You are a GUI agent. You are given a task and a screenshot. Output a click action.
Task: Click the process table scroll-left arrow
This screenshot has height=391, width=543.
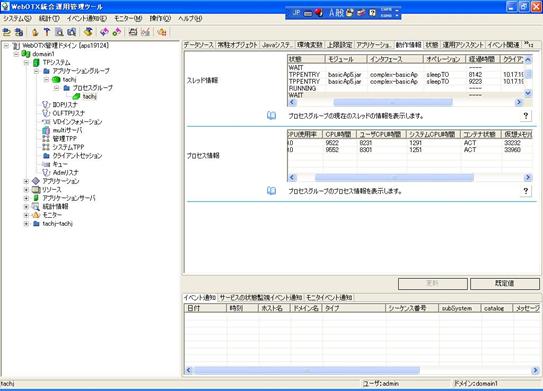[292, 178]
